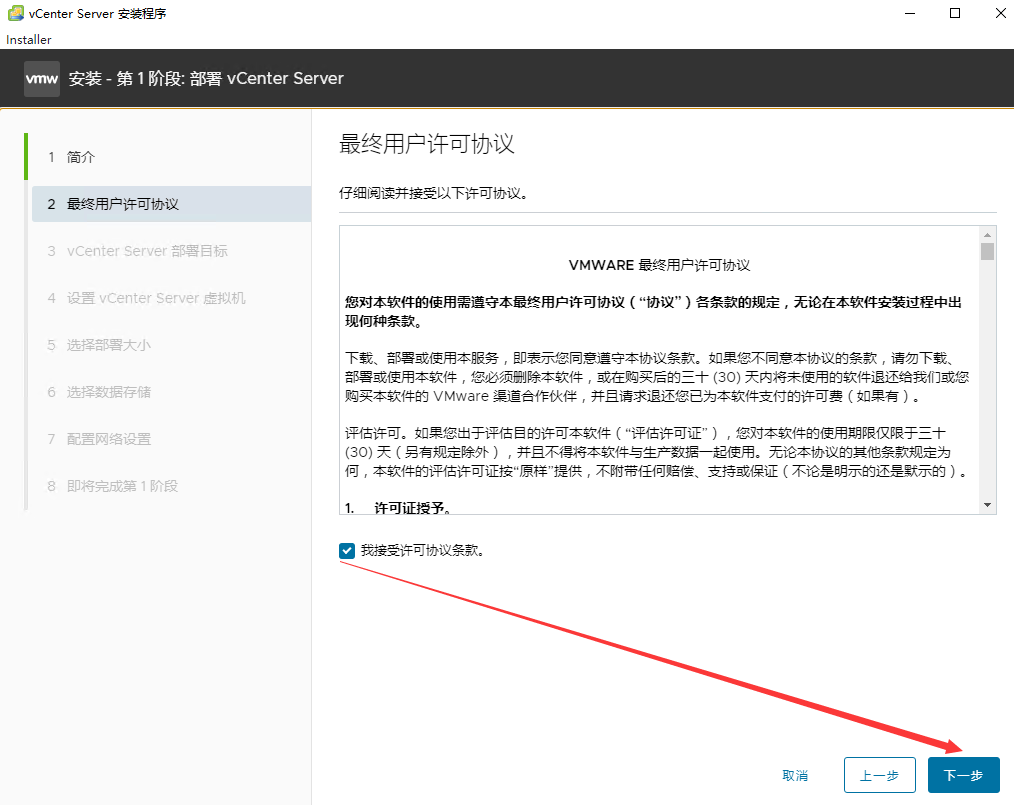The height and width of the screenshot is (805, 1014).
Task: Minimize the installer window
Action: 910,14
